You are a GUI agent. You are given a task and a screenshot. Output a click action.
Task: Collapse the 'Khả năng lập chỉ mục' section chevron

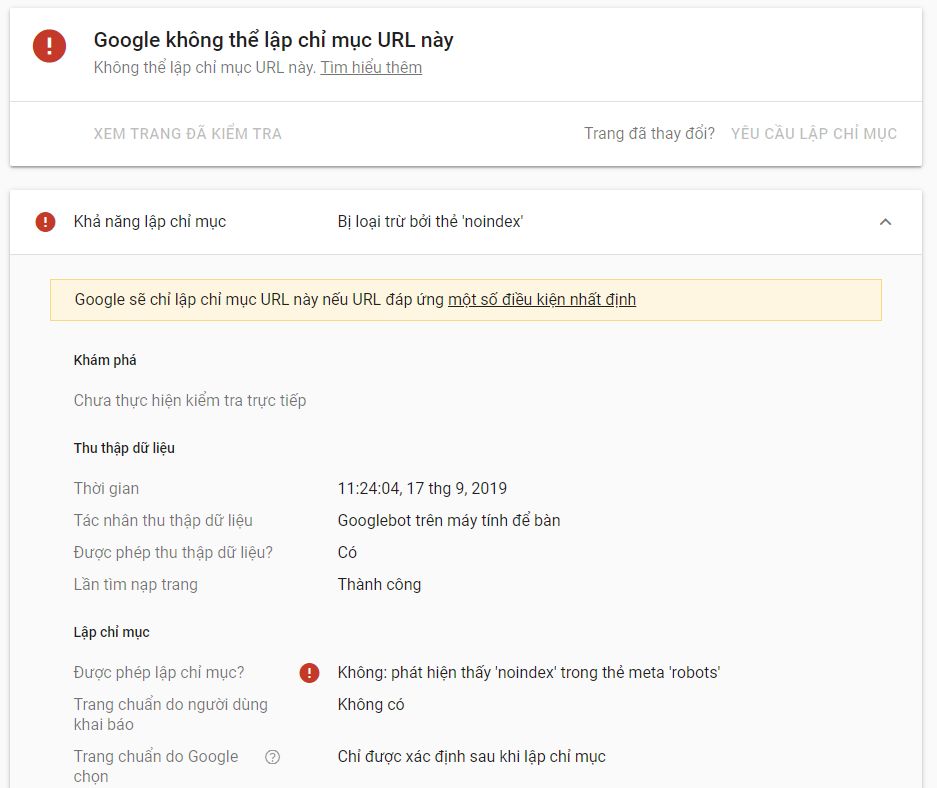pos(885,222)
